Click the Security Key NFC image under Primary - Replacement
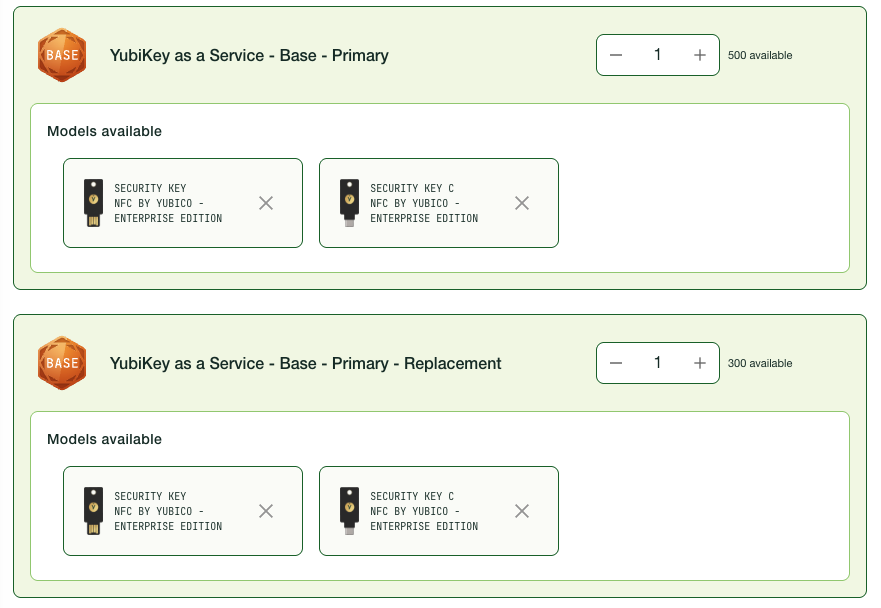This screenshot has width=881, height=608. (x=93, y=511)
